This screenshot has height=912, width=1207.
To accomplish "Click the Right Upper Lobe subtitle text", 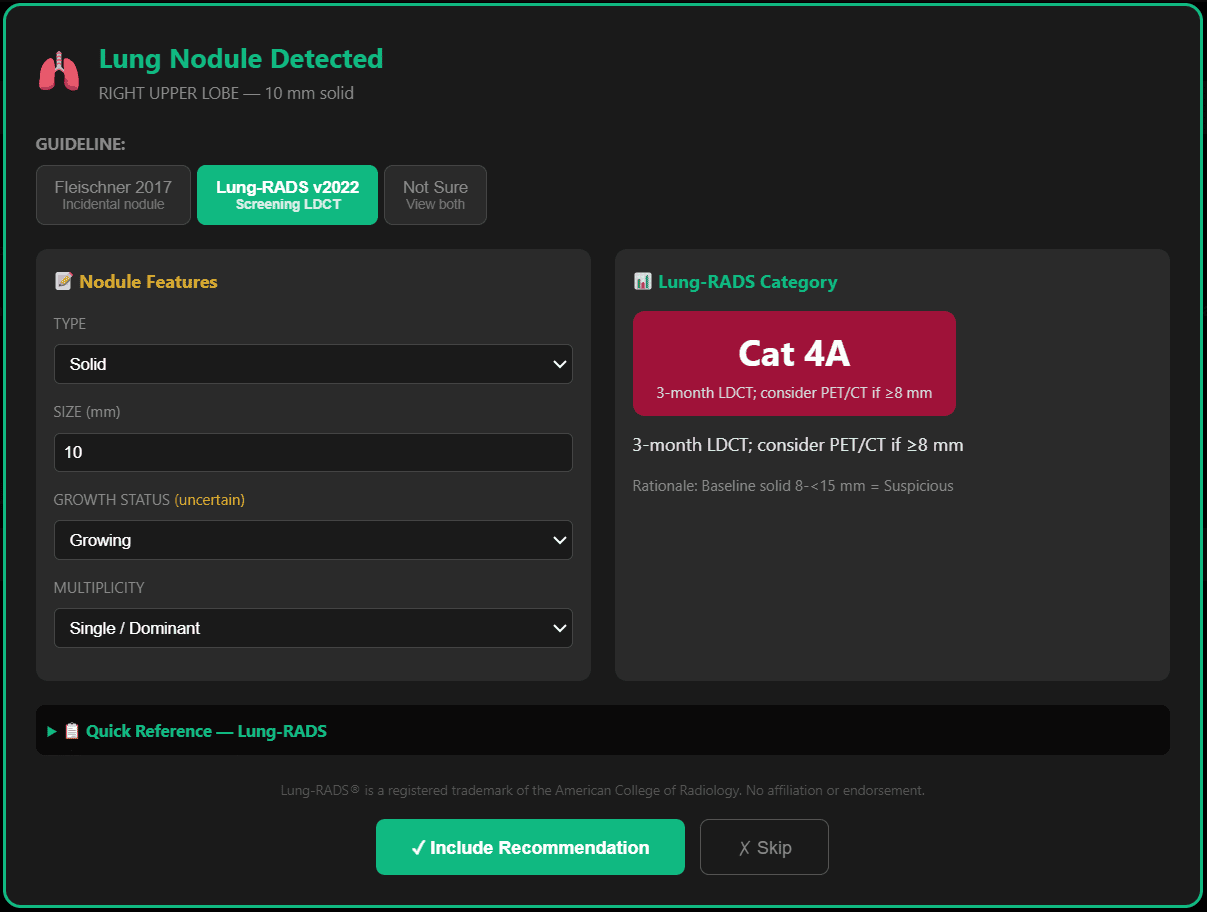I will pos(226,93).
